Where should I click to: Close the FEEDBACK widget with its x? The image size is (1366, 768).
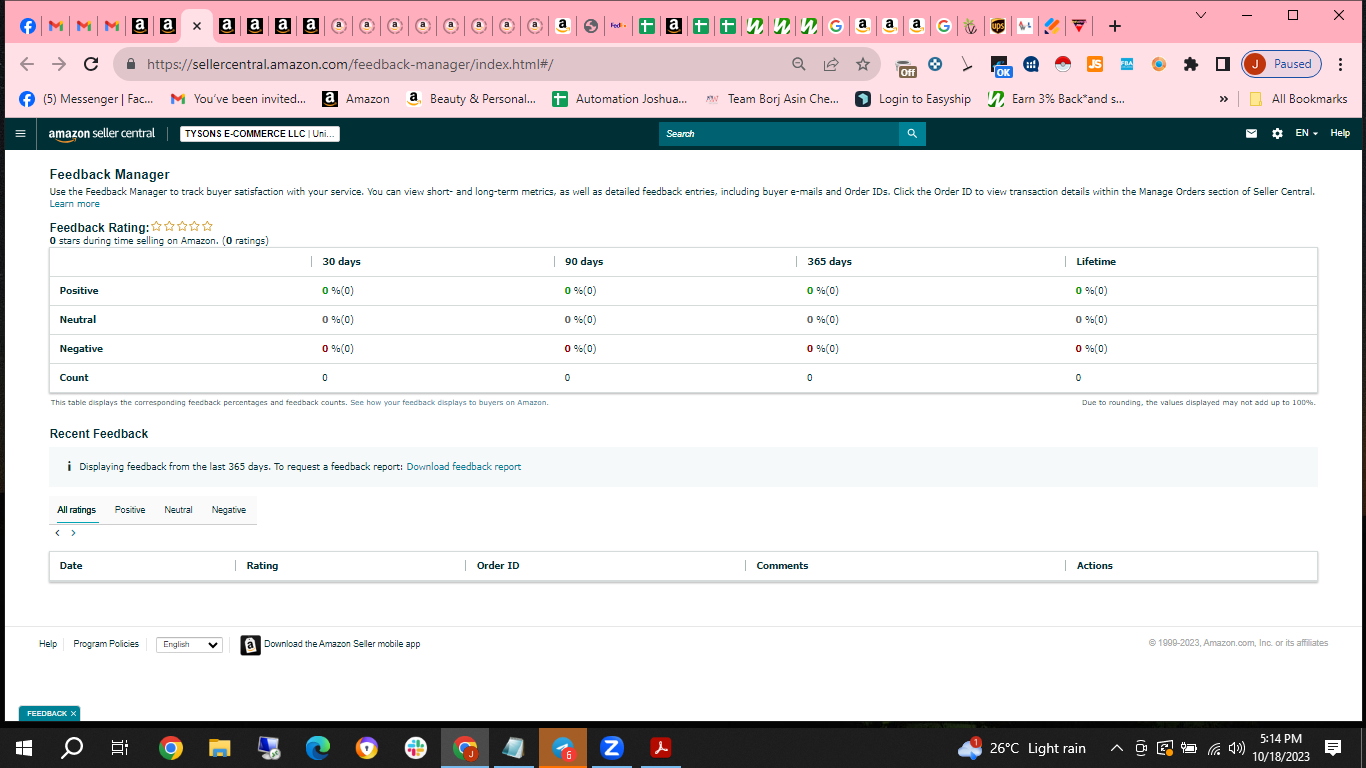(73, 714)
